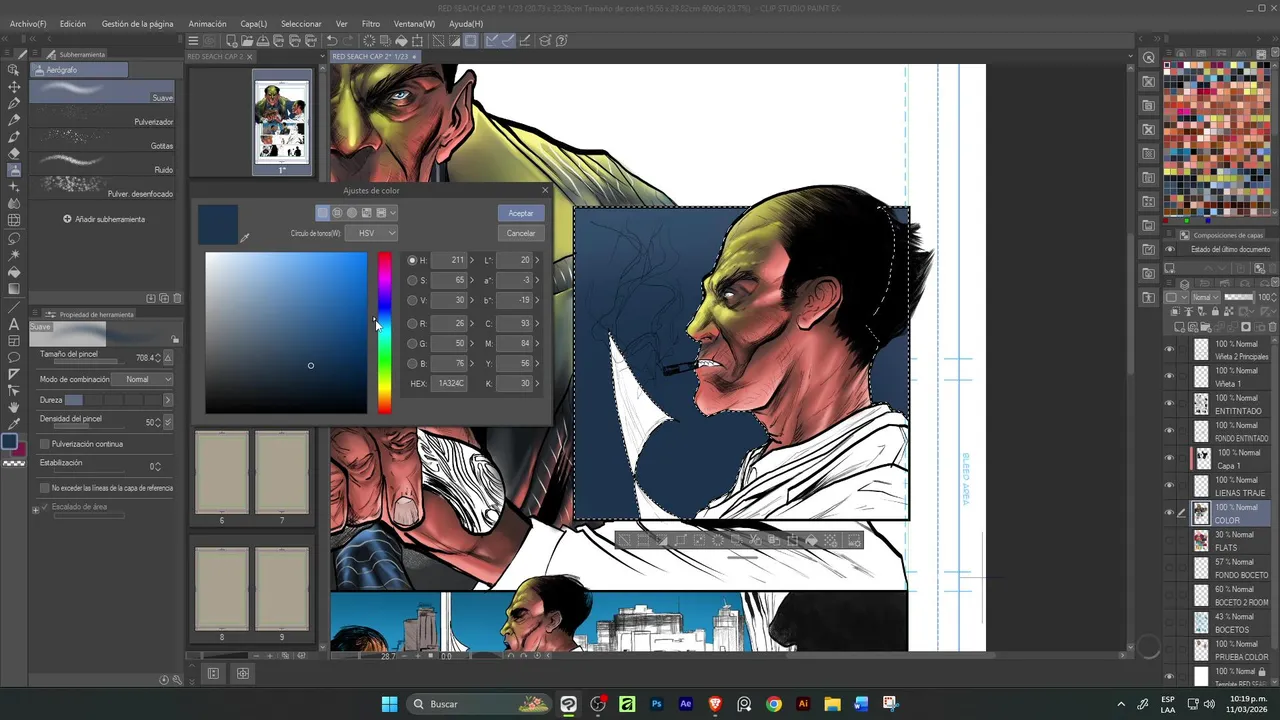Click the Open file folder icon
1280x720 pixels.
pos(247,41)
